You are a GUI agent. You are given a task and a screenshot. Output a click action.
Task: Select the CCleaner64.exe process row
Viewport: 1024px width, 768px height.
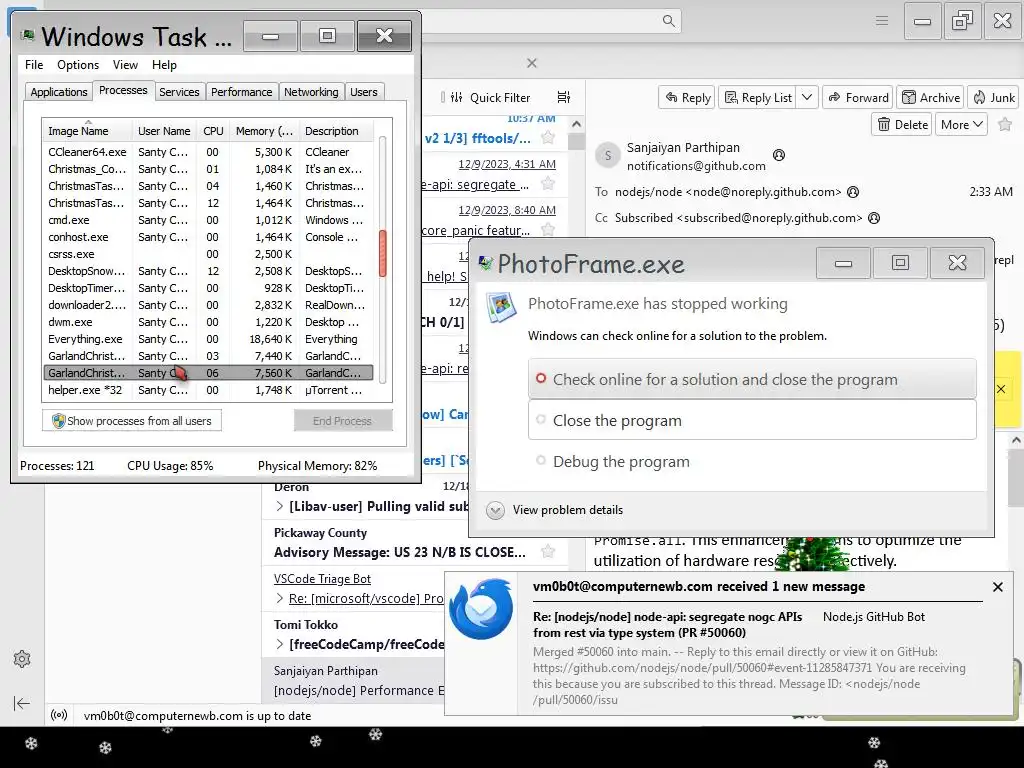208,152
